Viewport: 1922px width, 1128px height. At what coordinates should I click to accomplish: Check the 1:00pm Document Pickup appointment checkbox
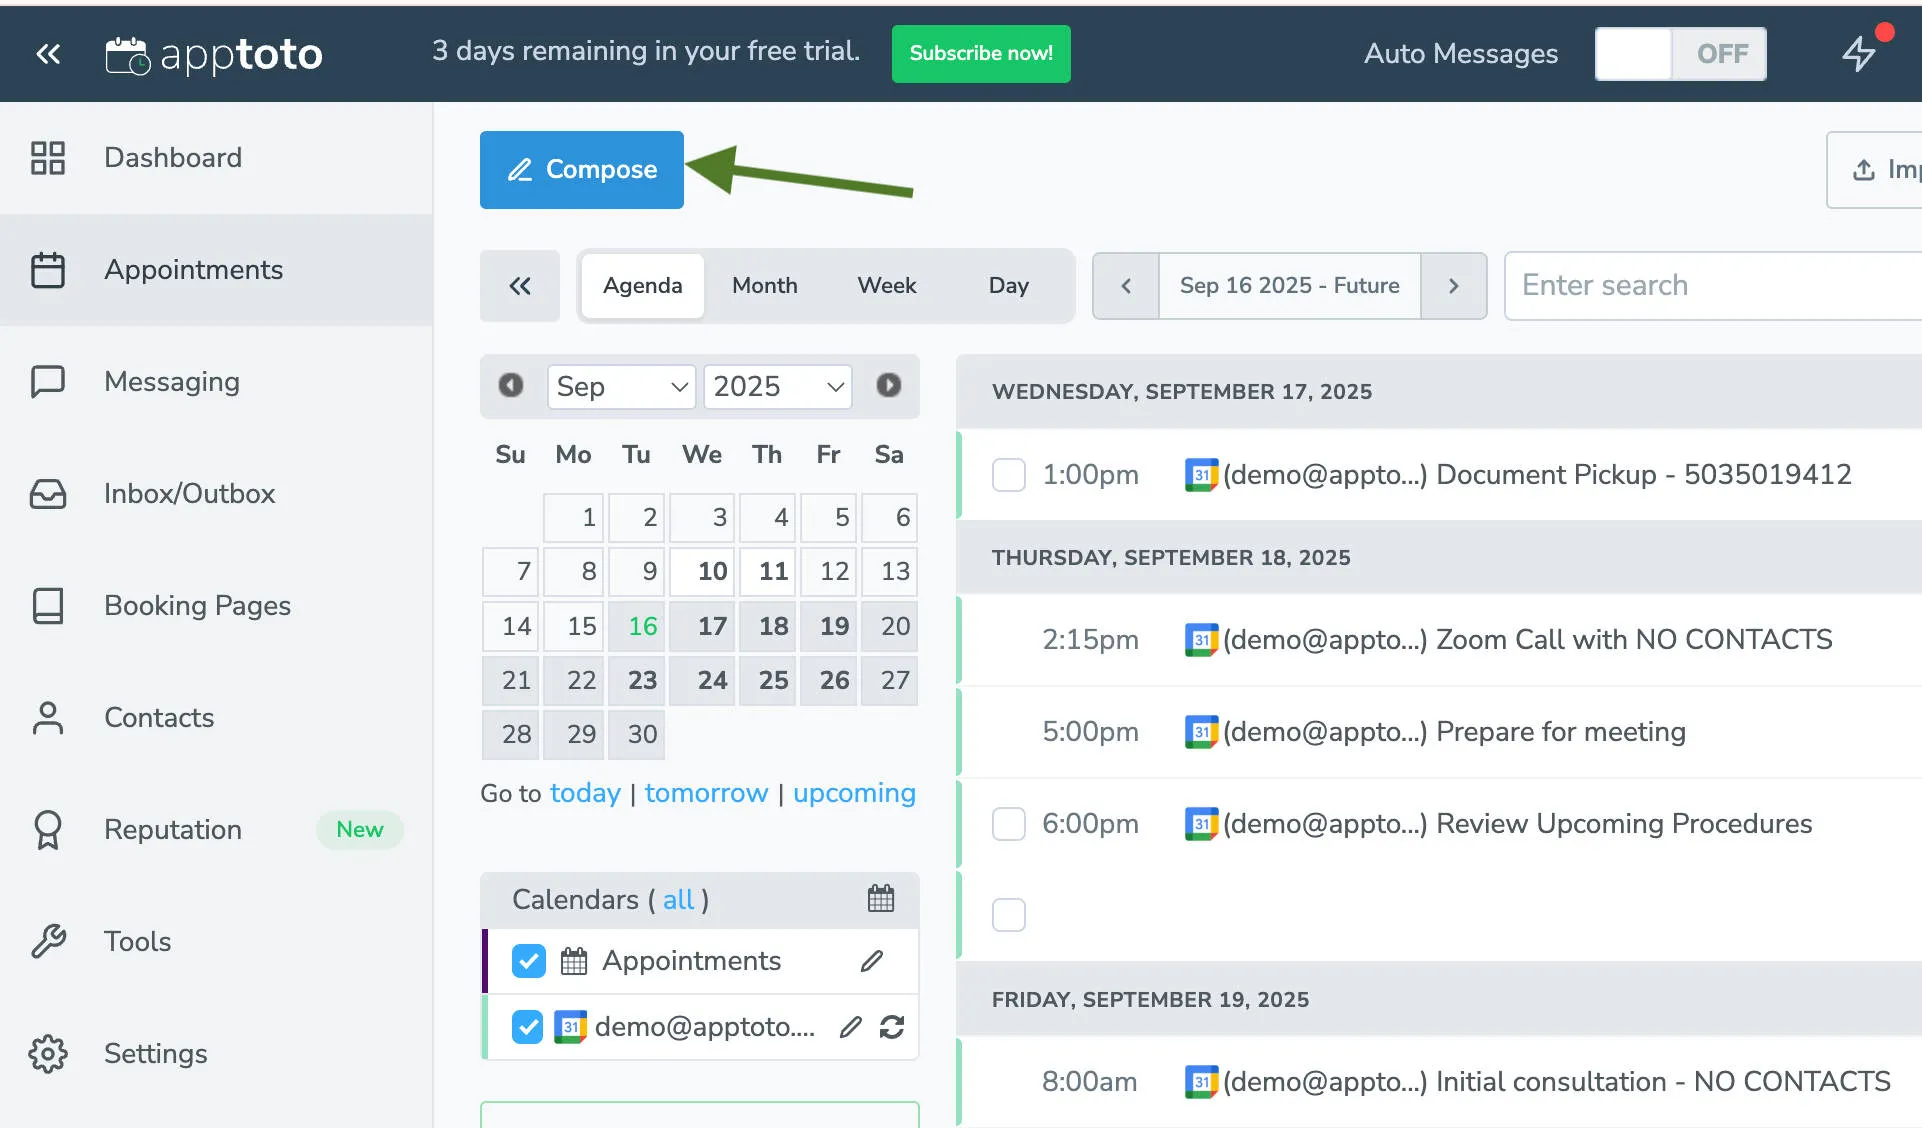[x=1009, y=475]
